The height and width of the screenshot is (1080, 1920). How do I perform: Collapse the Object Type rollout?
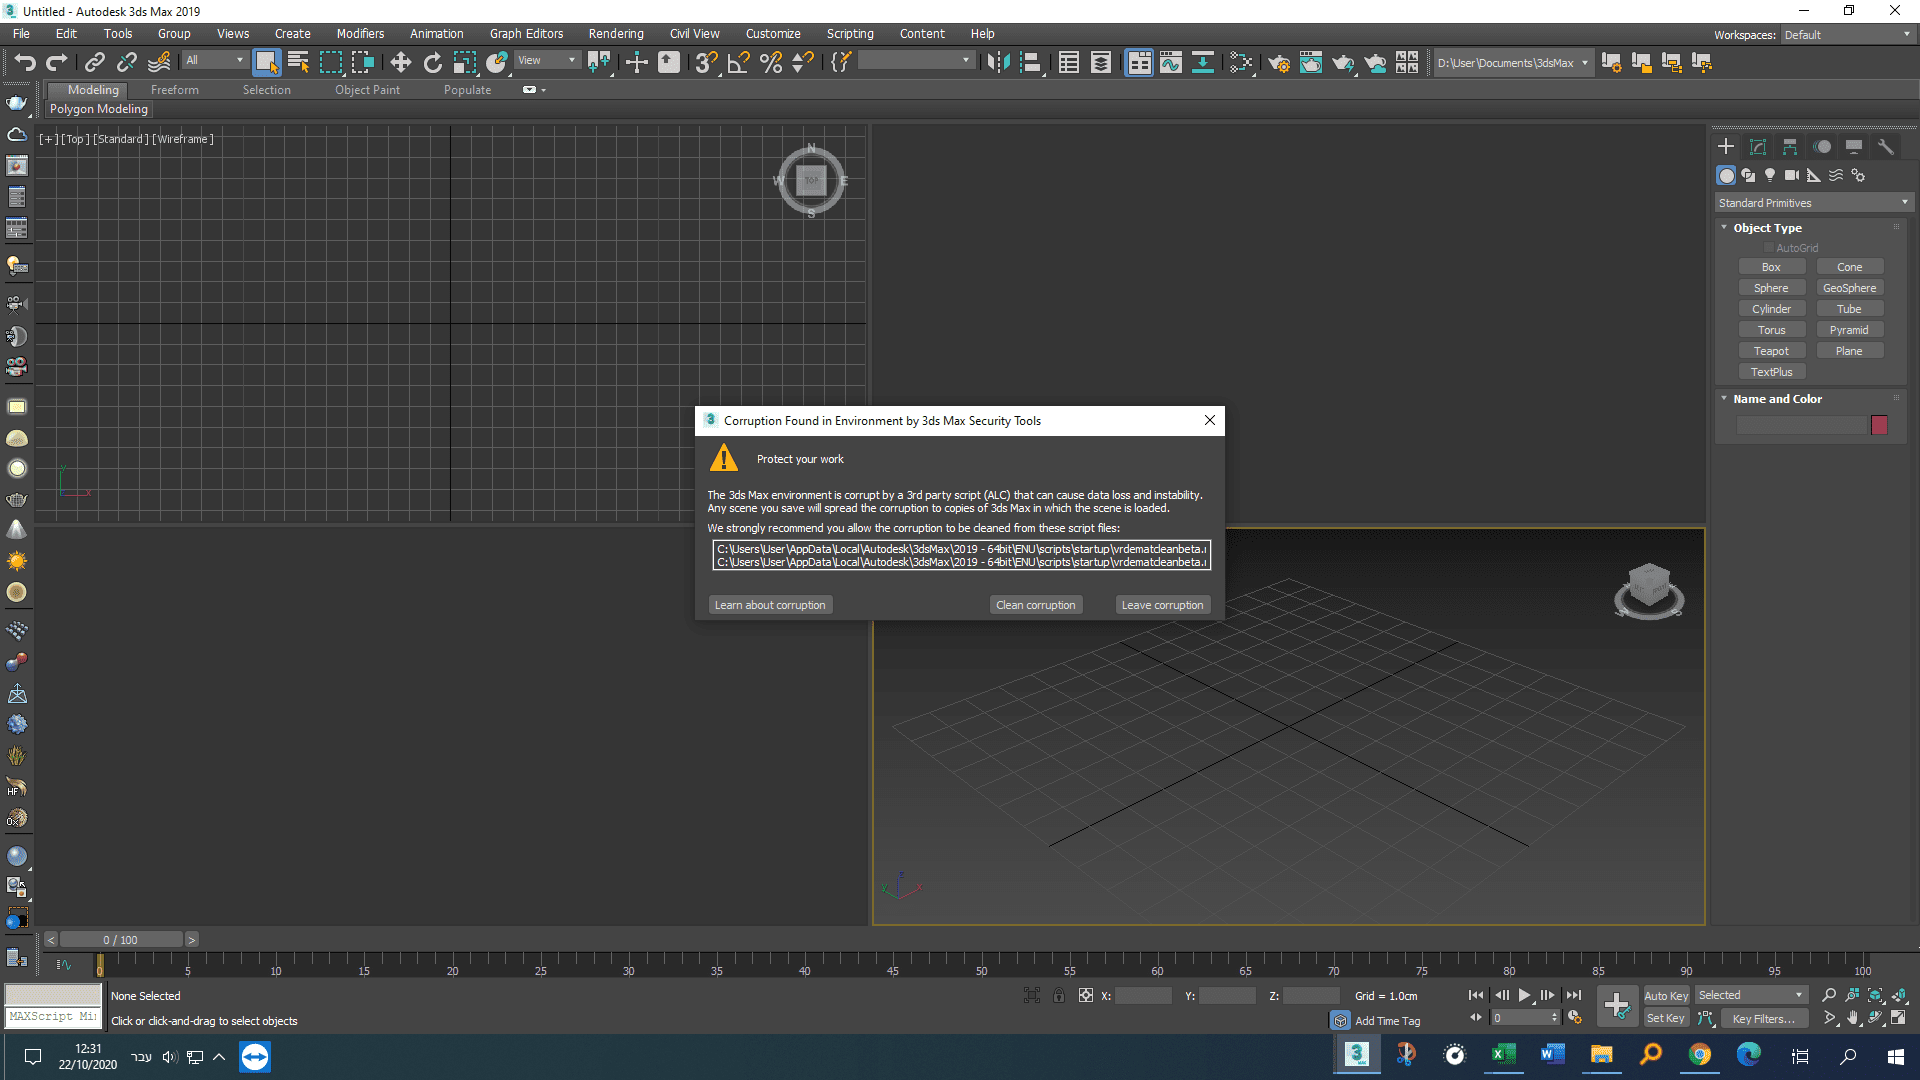coord(1767,228)
